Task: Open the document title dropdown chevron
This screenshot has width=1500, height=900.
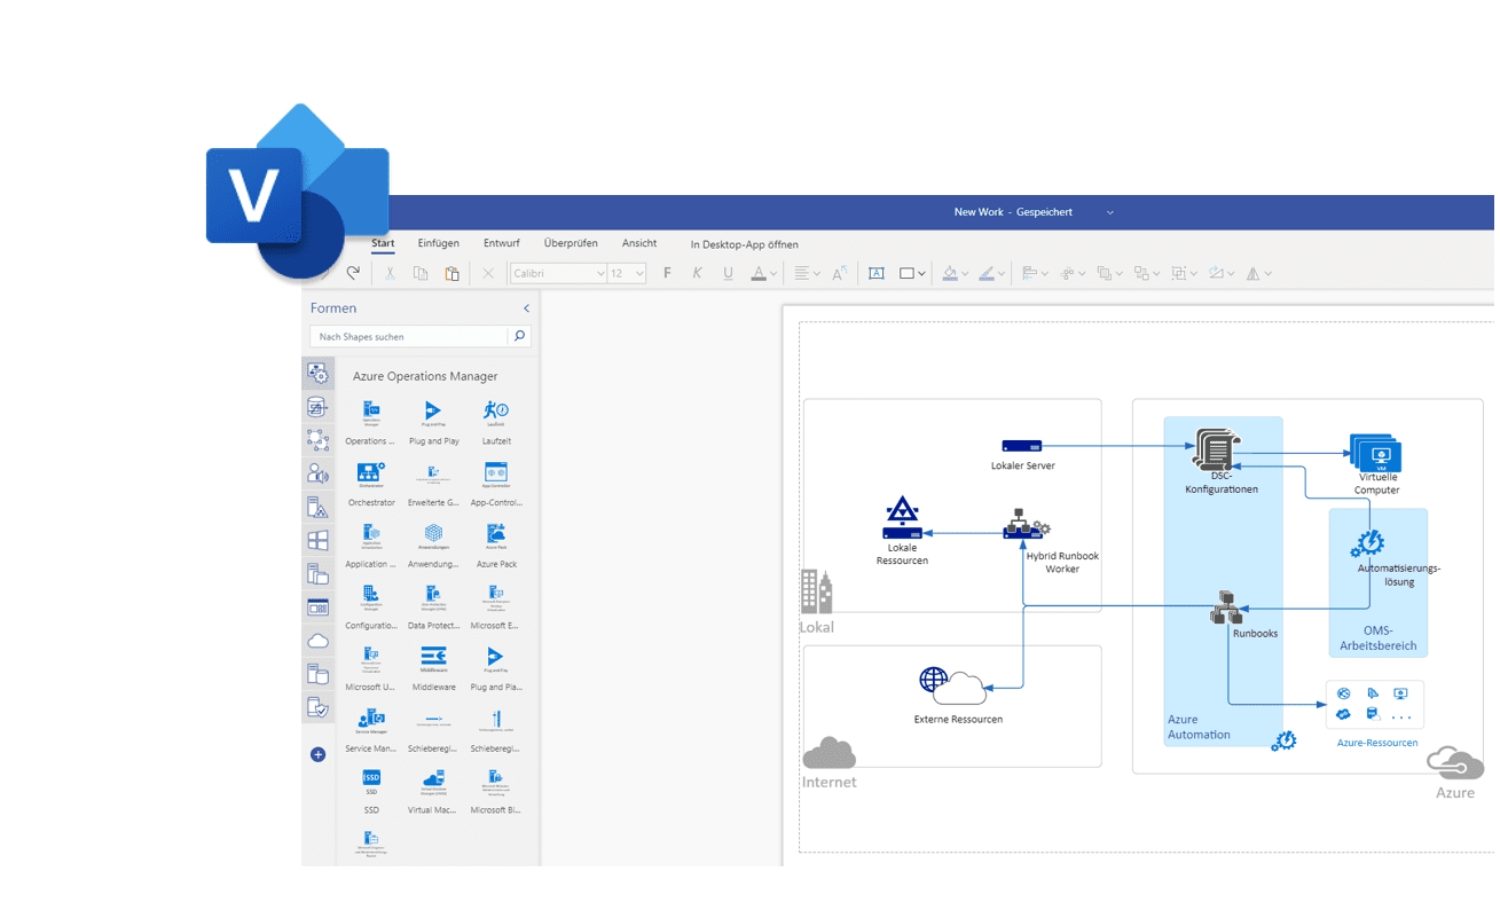Action: pos(1110,212)
